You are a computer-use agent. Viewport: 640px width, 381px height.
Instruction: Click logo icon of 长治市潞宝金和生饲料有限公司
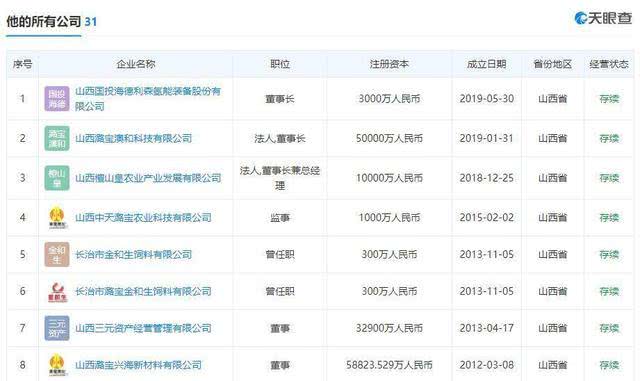click(57, 292)
